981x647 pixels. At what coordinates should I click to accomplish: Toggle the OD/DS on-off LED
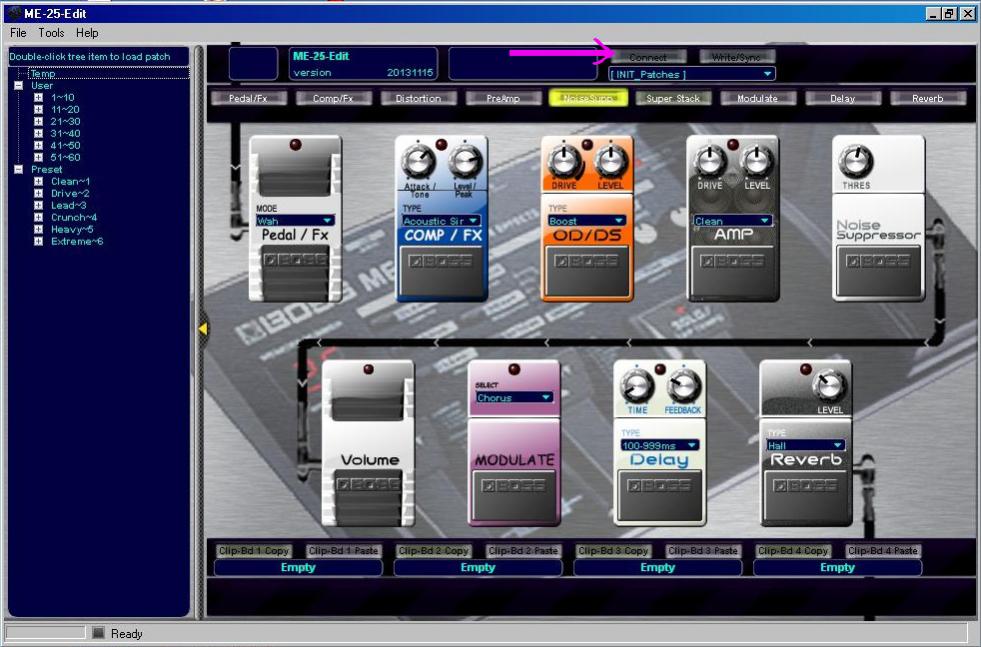coord(587,145)
